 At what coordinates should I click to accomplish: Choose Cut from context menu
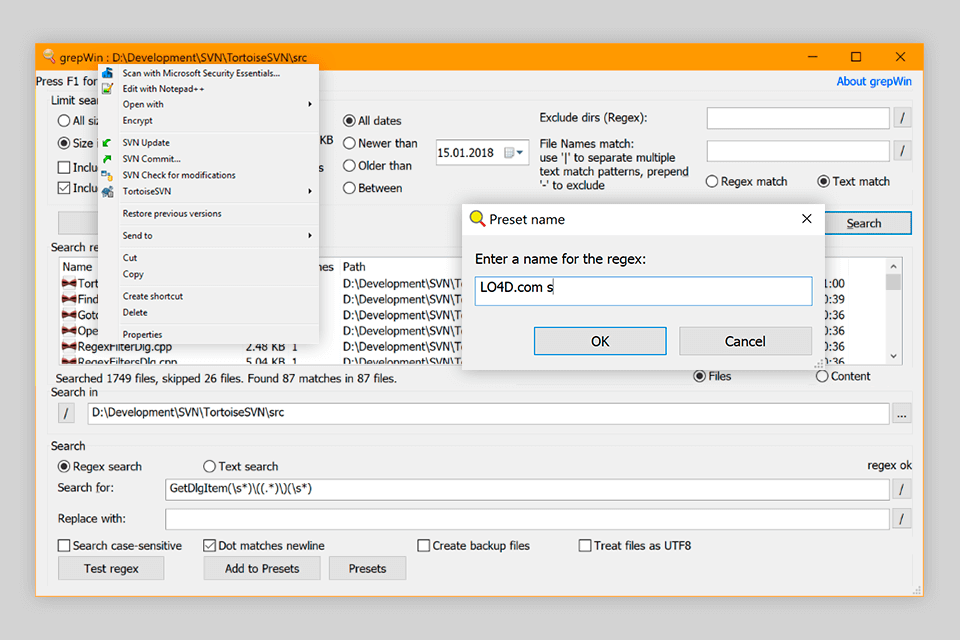click(130, 258)
